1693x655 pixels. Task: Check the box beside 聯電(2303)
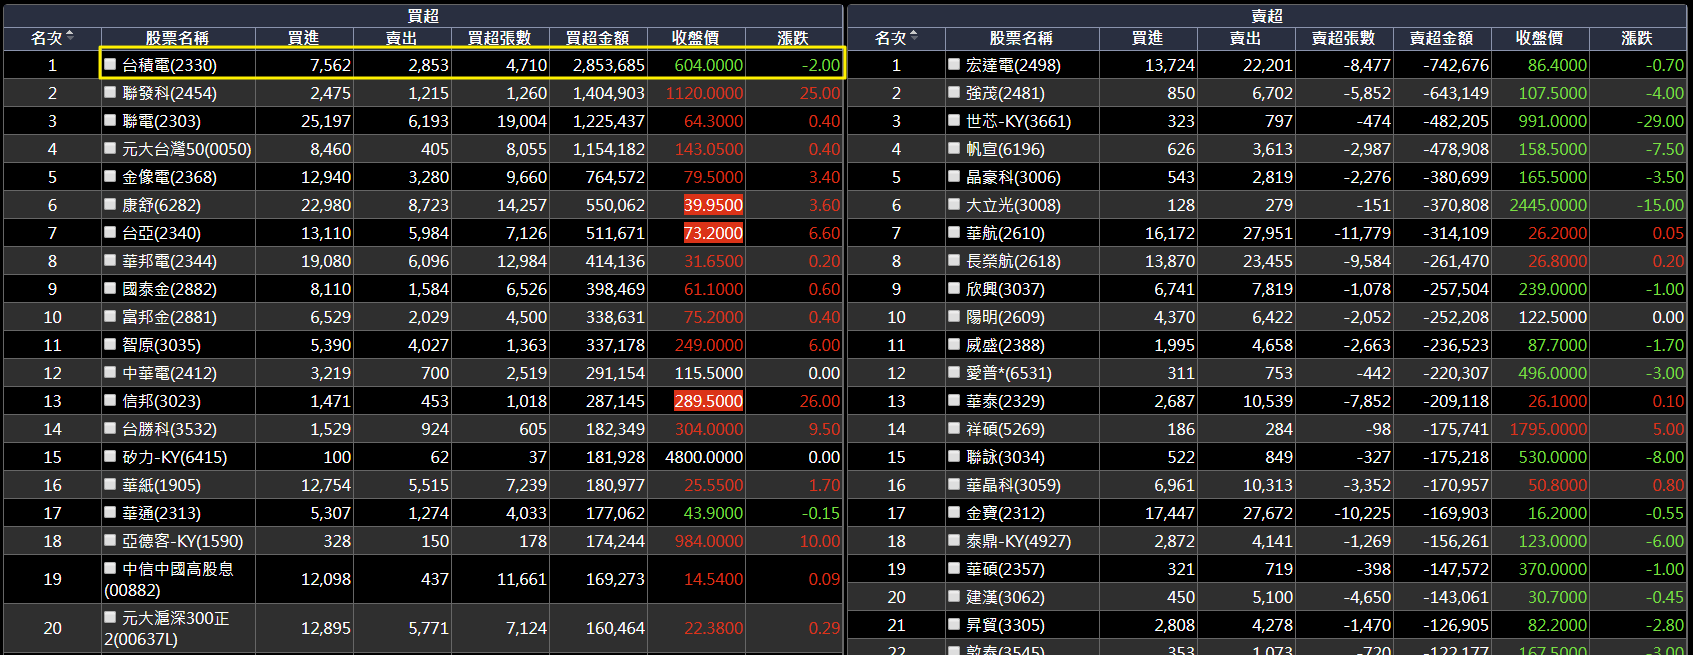pyautogui.click(x=110, y=120)
